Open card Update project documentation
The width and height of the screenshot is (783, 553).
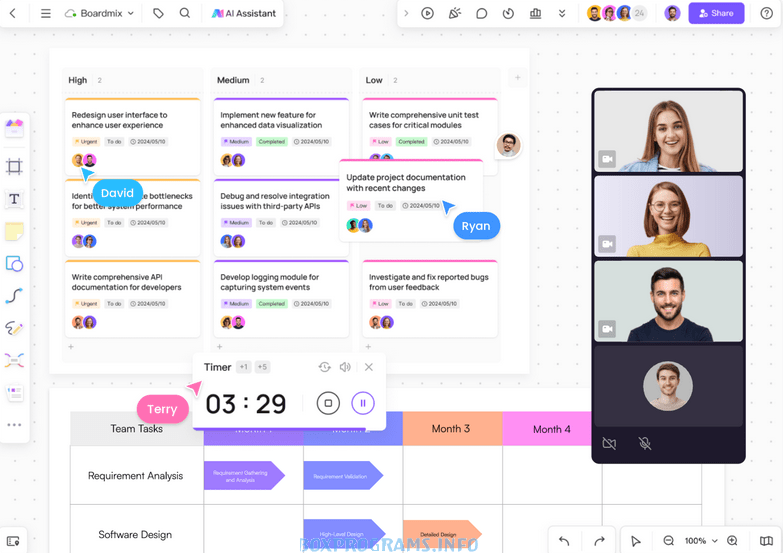411,201
